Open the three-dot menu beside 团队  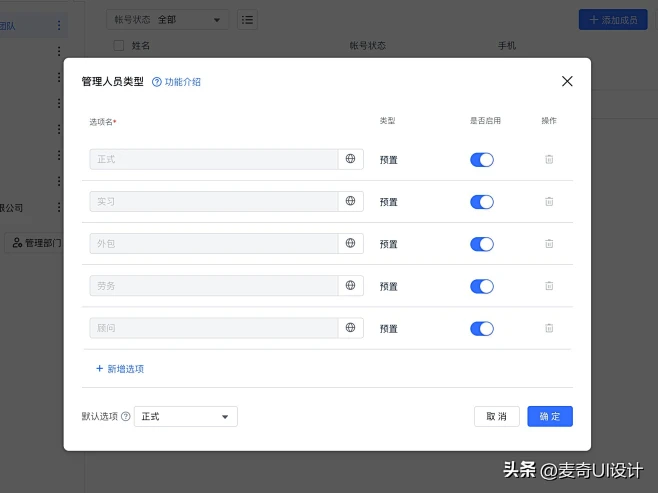pyautogui.click(x=59, y=25)
